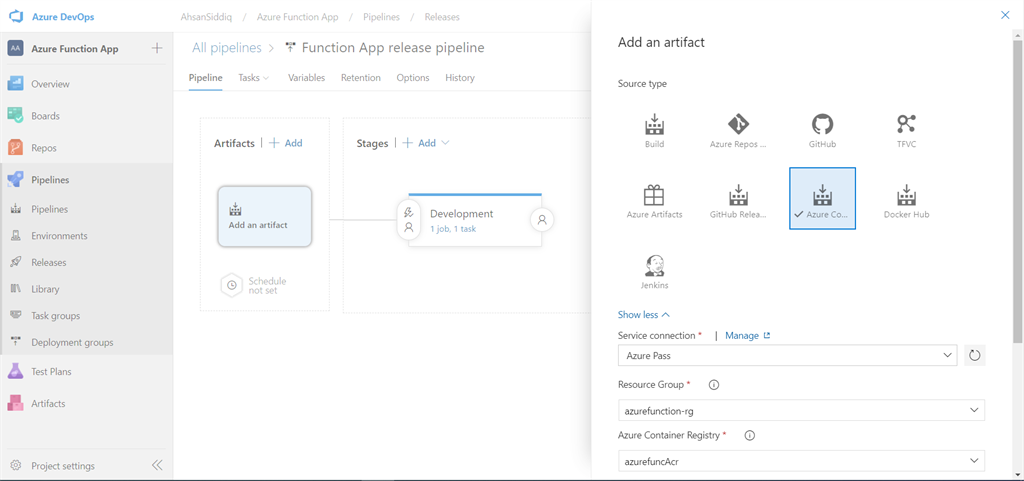
Task: Select the TFVC source type
Action: click(906, 131)
